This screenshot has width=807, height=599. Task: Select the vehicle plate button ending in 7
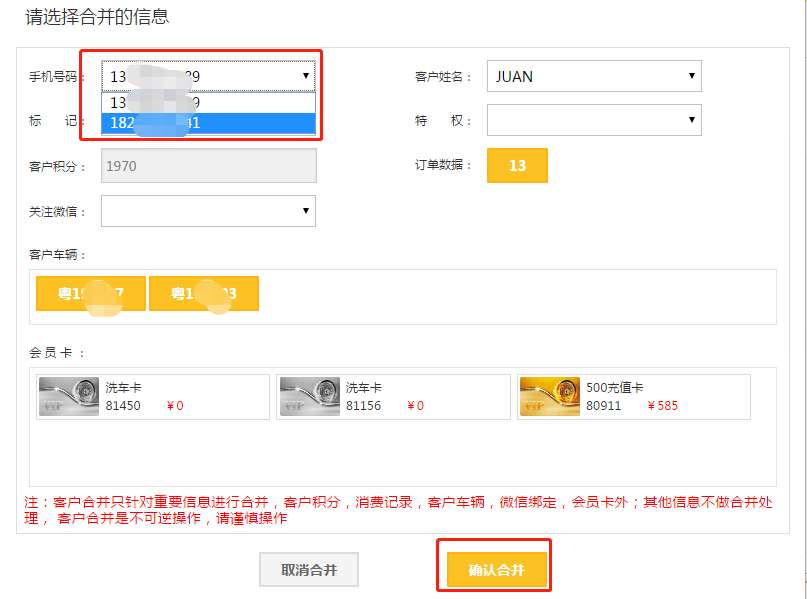click(x=91, y=293)
